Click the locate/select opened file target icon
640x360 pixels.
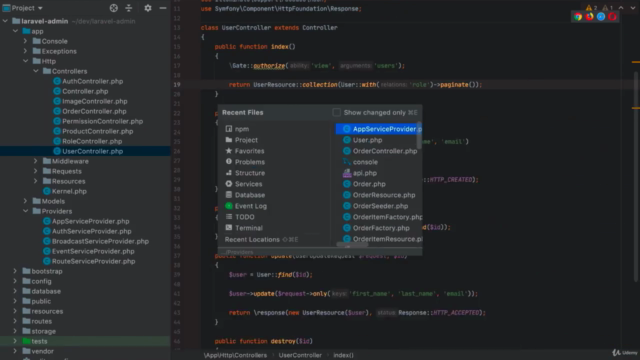point(113,8)
